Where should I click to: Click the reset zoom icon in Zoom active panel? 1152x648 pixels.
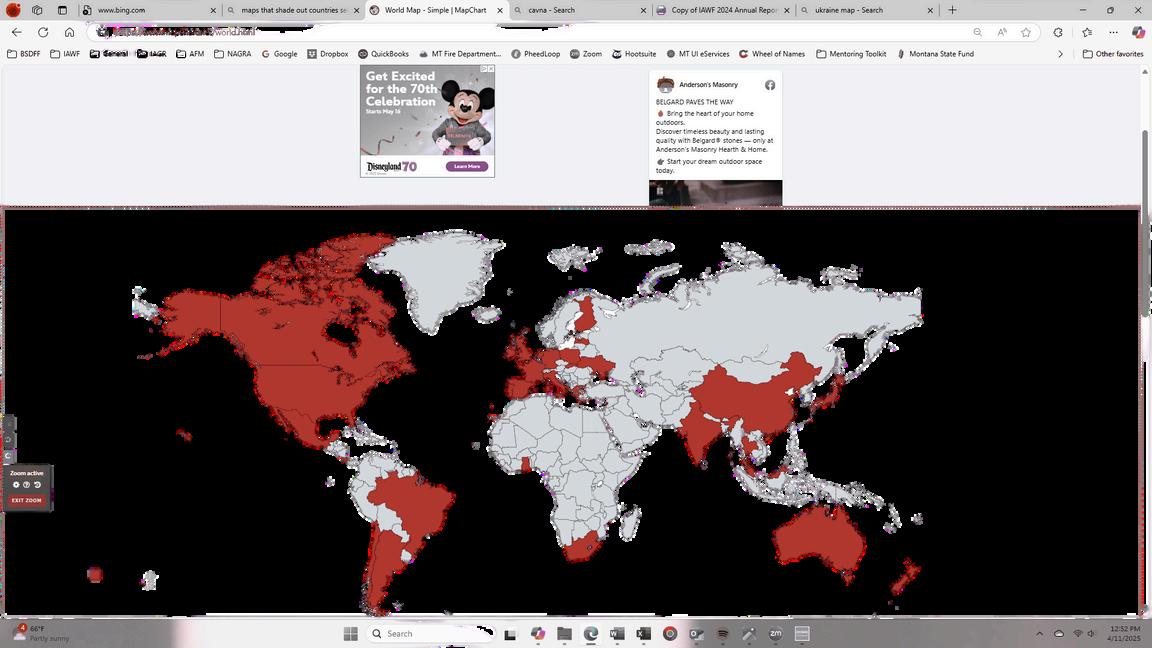(x=37, y=485)
